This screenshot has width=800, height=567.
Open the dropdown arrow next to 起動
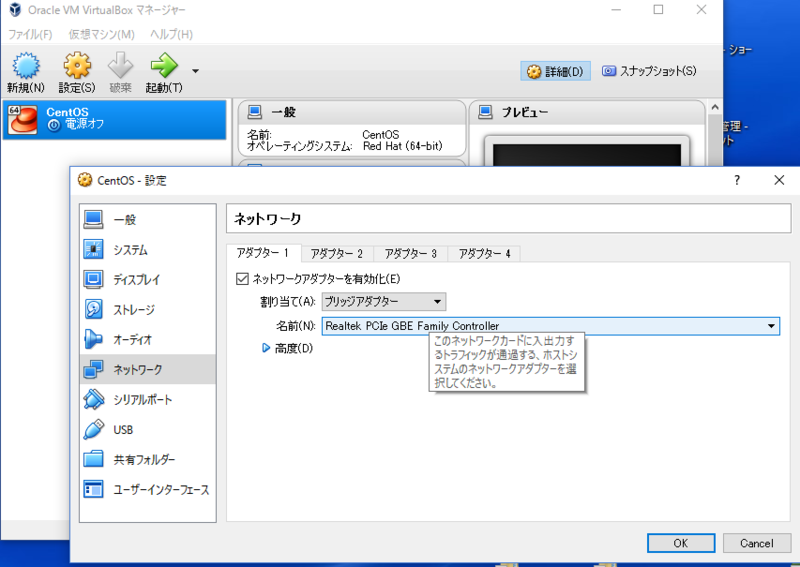pos(195,71)
